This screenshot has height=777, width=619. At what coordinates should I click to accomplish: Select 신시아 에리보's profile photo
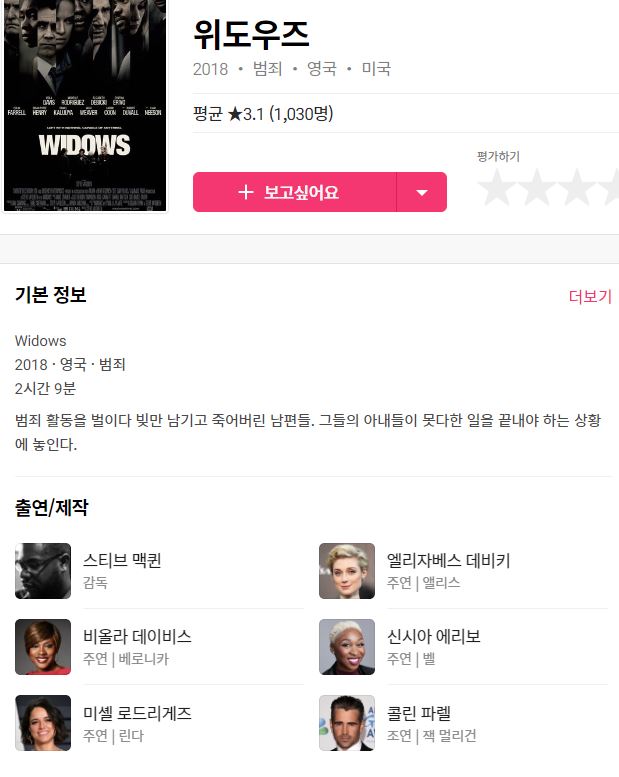347,647
